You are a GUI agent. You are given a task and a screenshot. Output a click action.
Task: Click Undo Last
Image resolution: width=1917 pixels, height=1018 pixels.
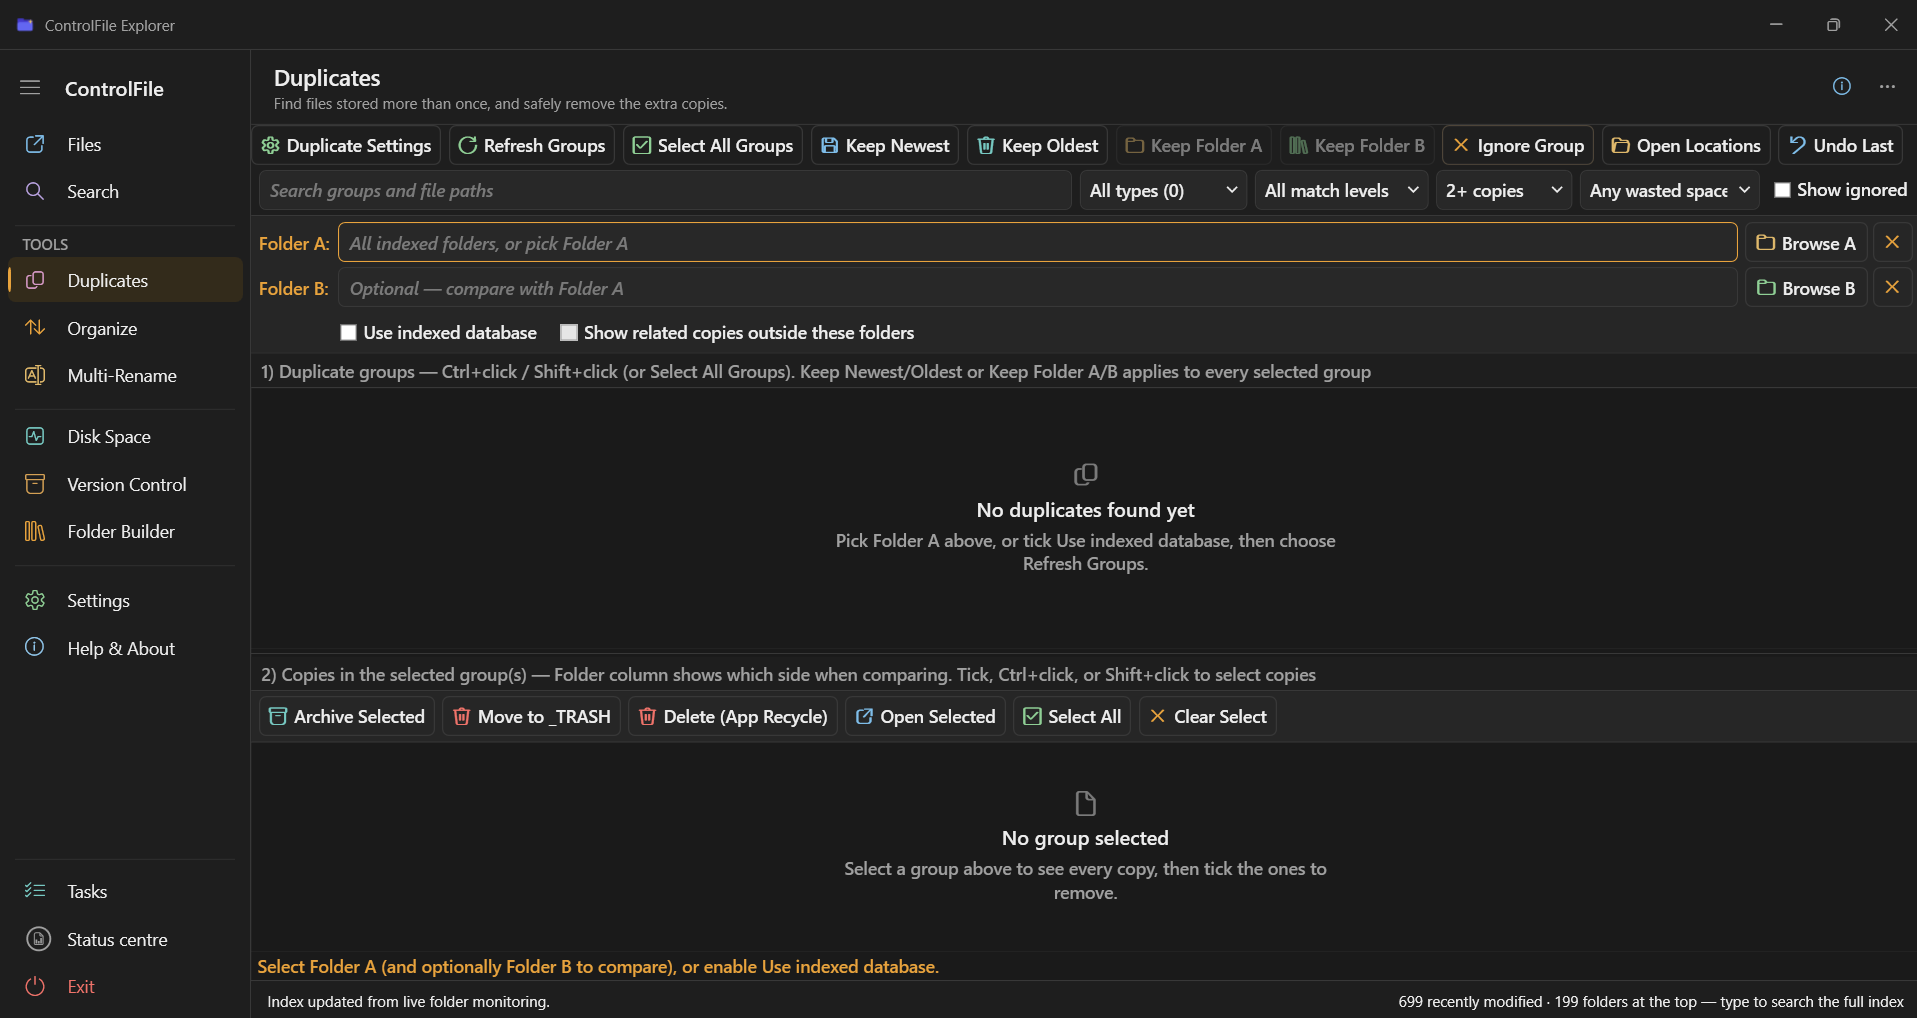tap(1841, 146)
